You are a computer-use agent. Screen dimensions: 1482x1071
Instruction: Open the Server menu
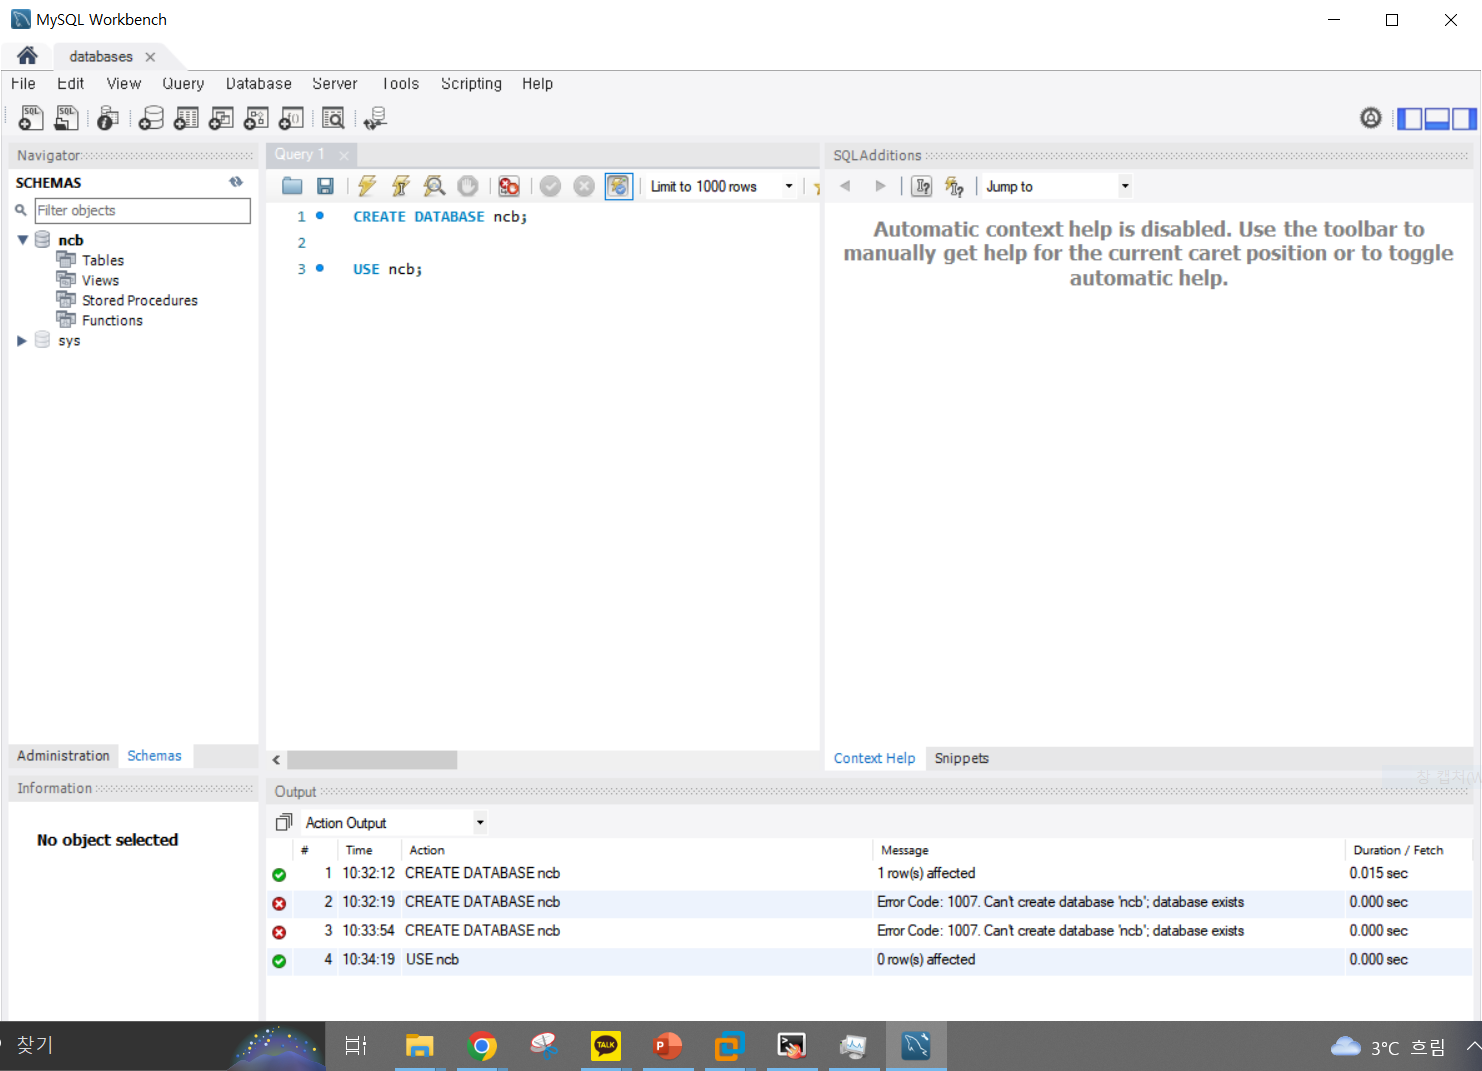pyautogui.click(x=334, y=84)
